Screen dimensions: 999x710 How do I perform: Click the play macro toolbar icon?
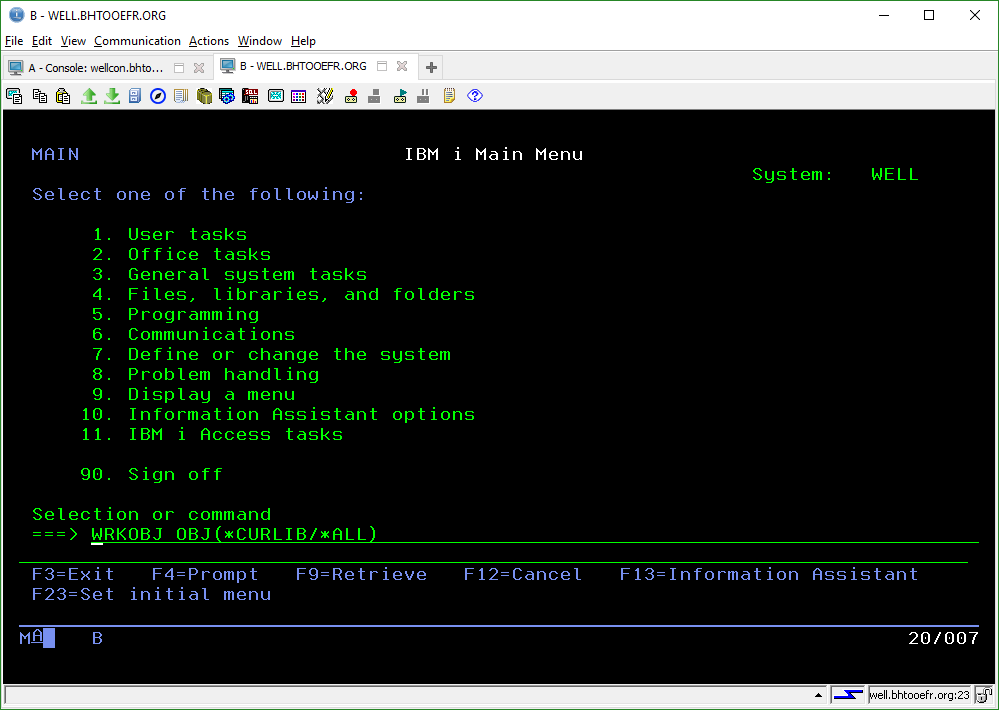coord(400,96)
